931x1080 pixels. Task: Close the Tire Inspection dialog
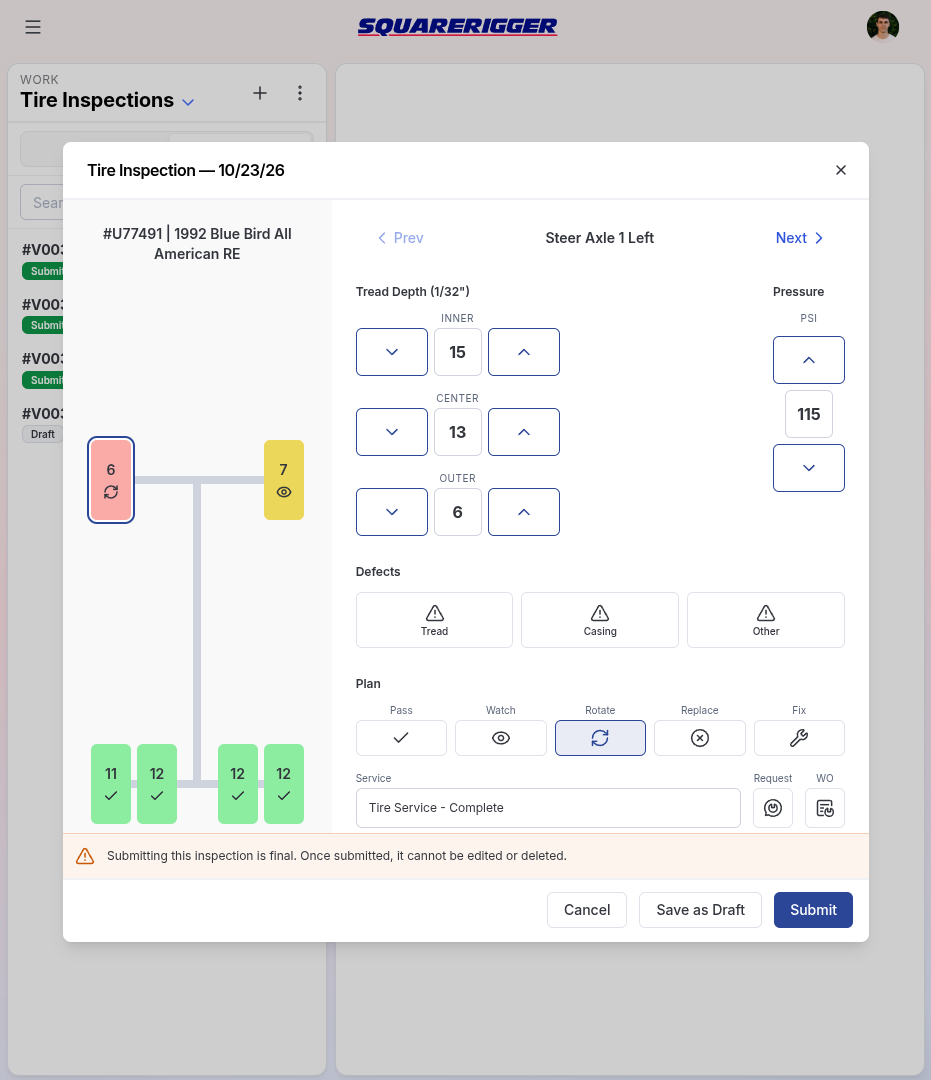[840, 170]
